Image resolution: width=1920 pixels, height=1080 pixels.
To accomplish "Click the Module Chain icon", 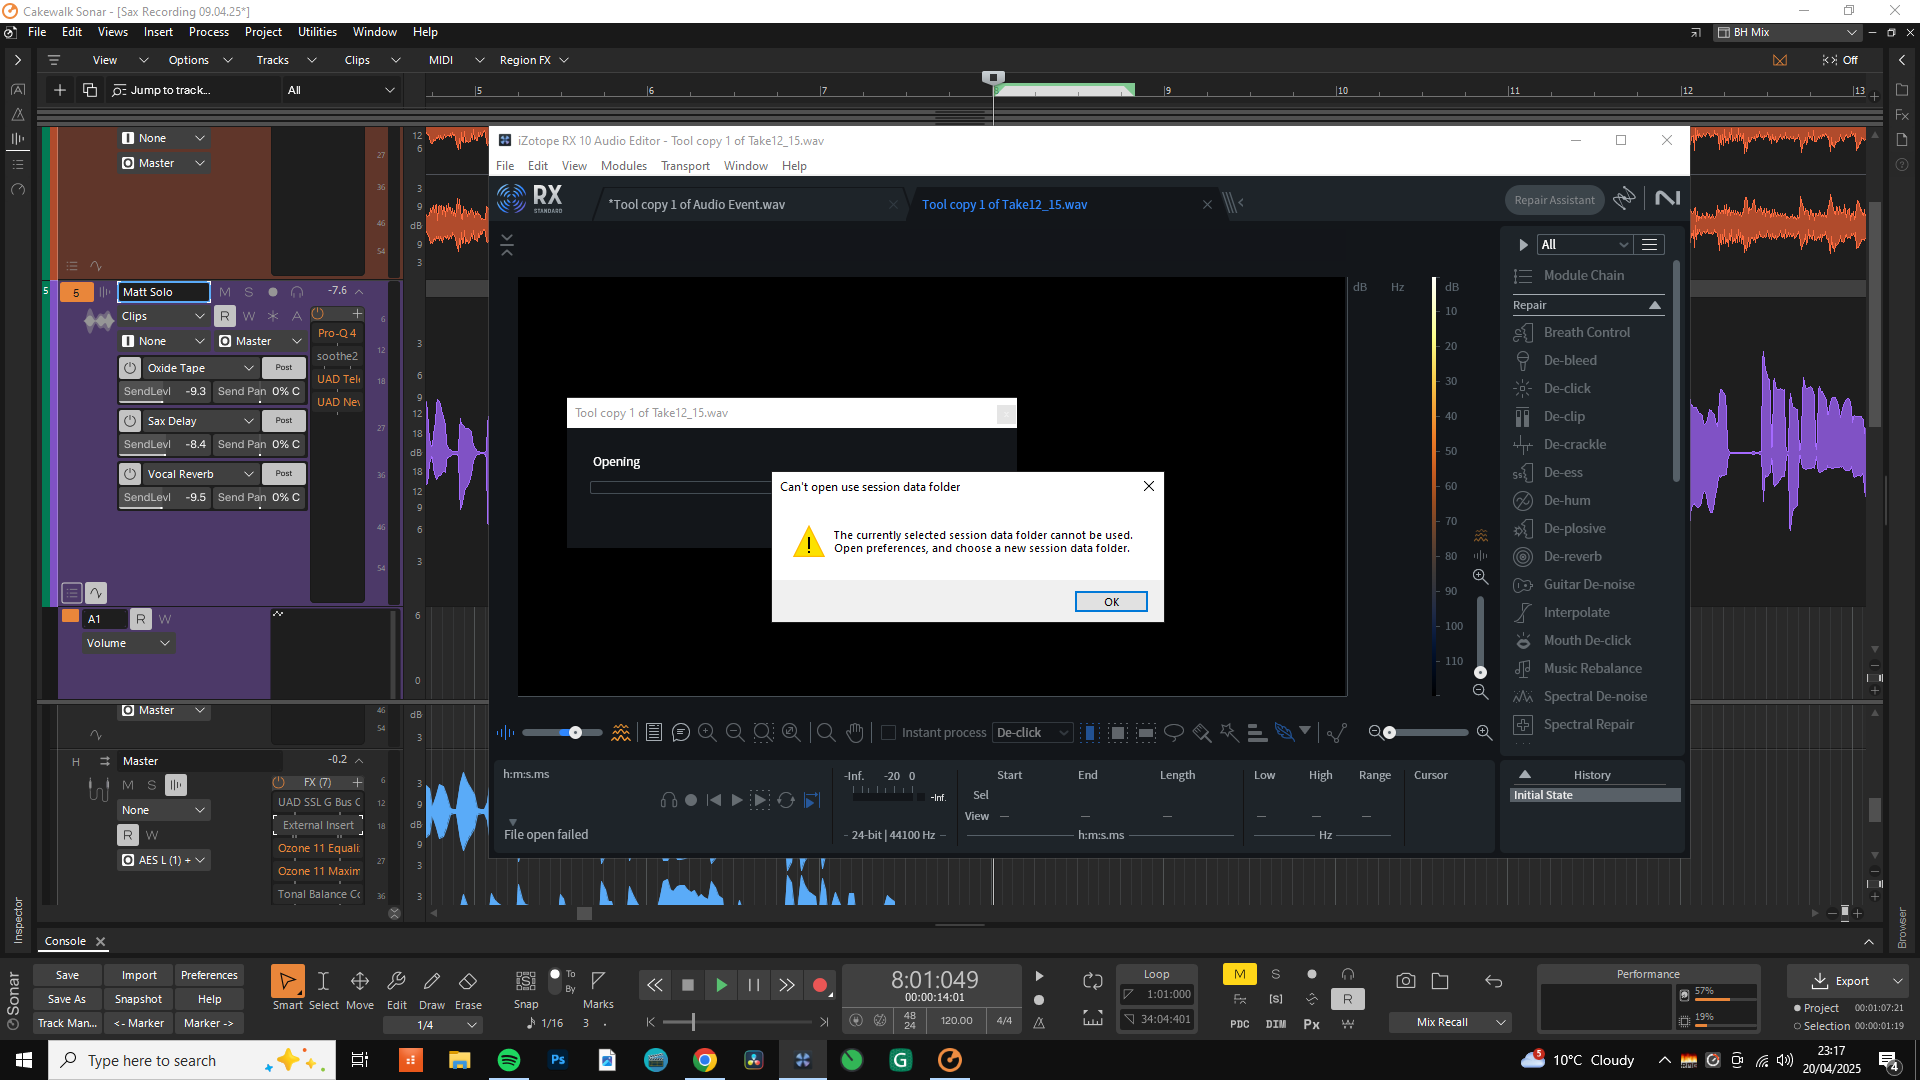I will point(1523,276).
